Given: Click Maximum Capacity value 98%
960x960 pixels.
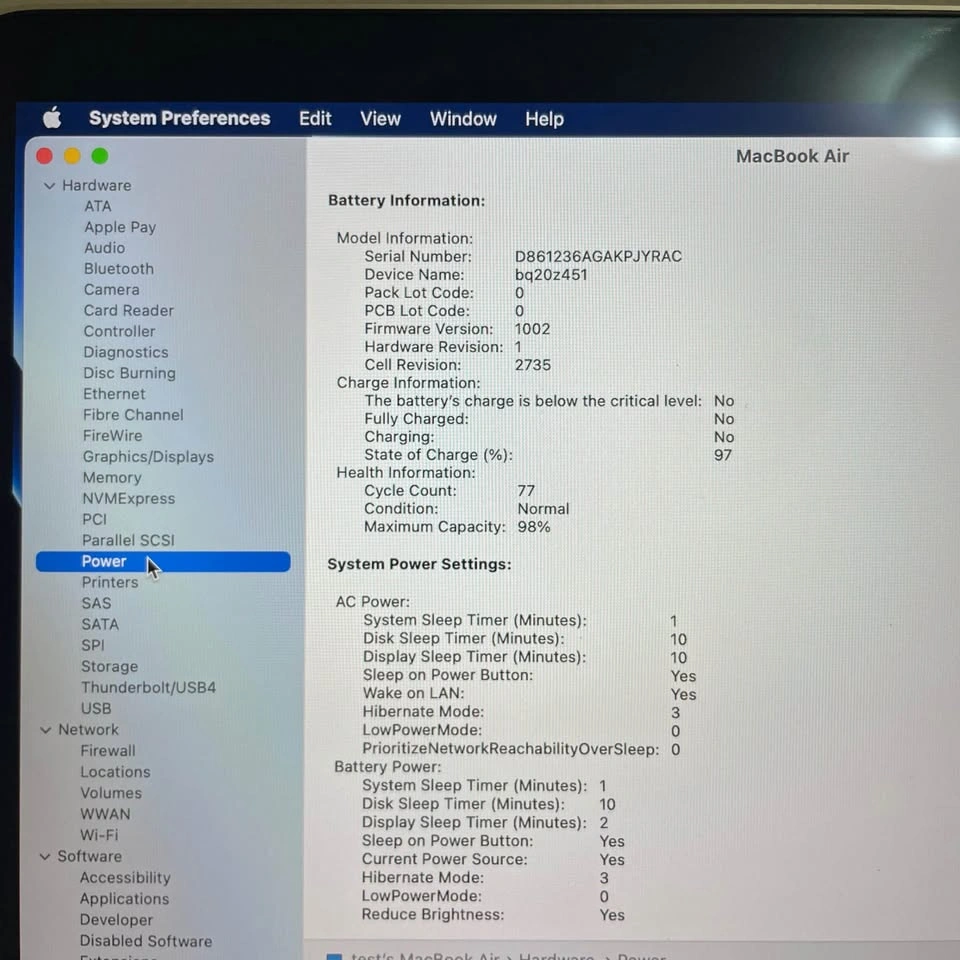Looking at the screenshot, I should pyautogui.click(x=533, y=527).
